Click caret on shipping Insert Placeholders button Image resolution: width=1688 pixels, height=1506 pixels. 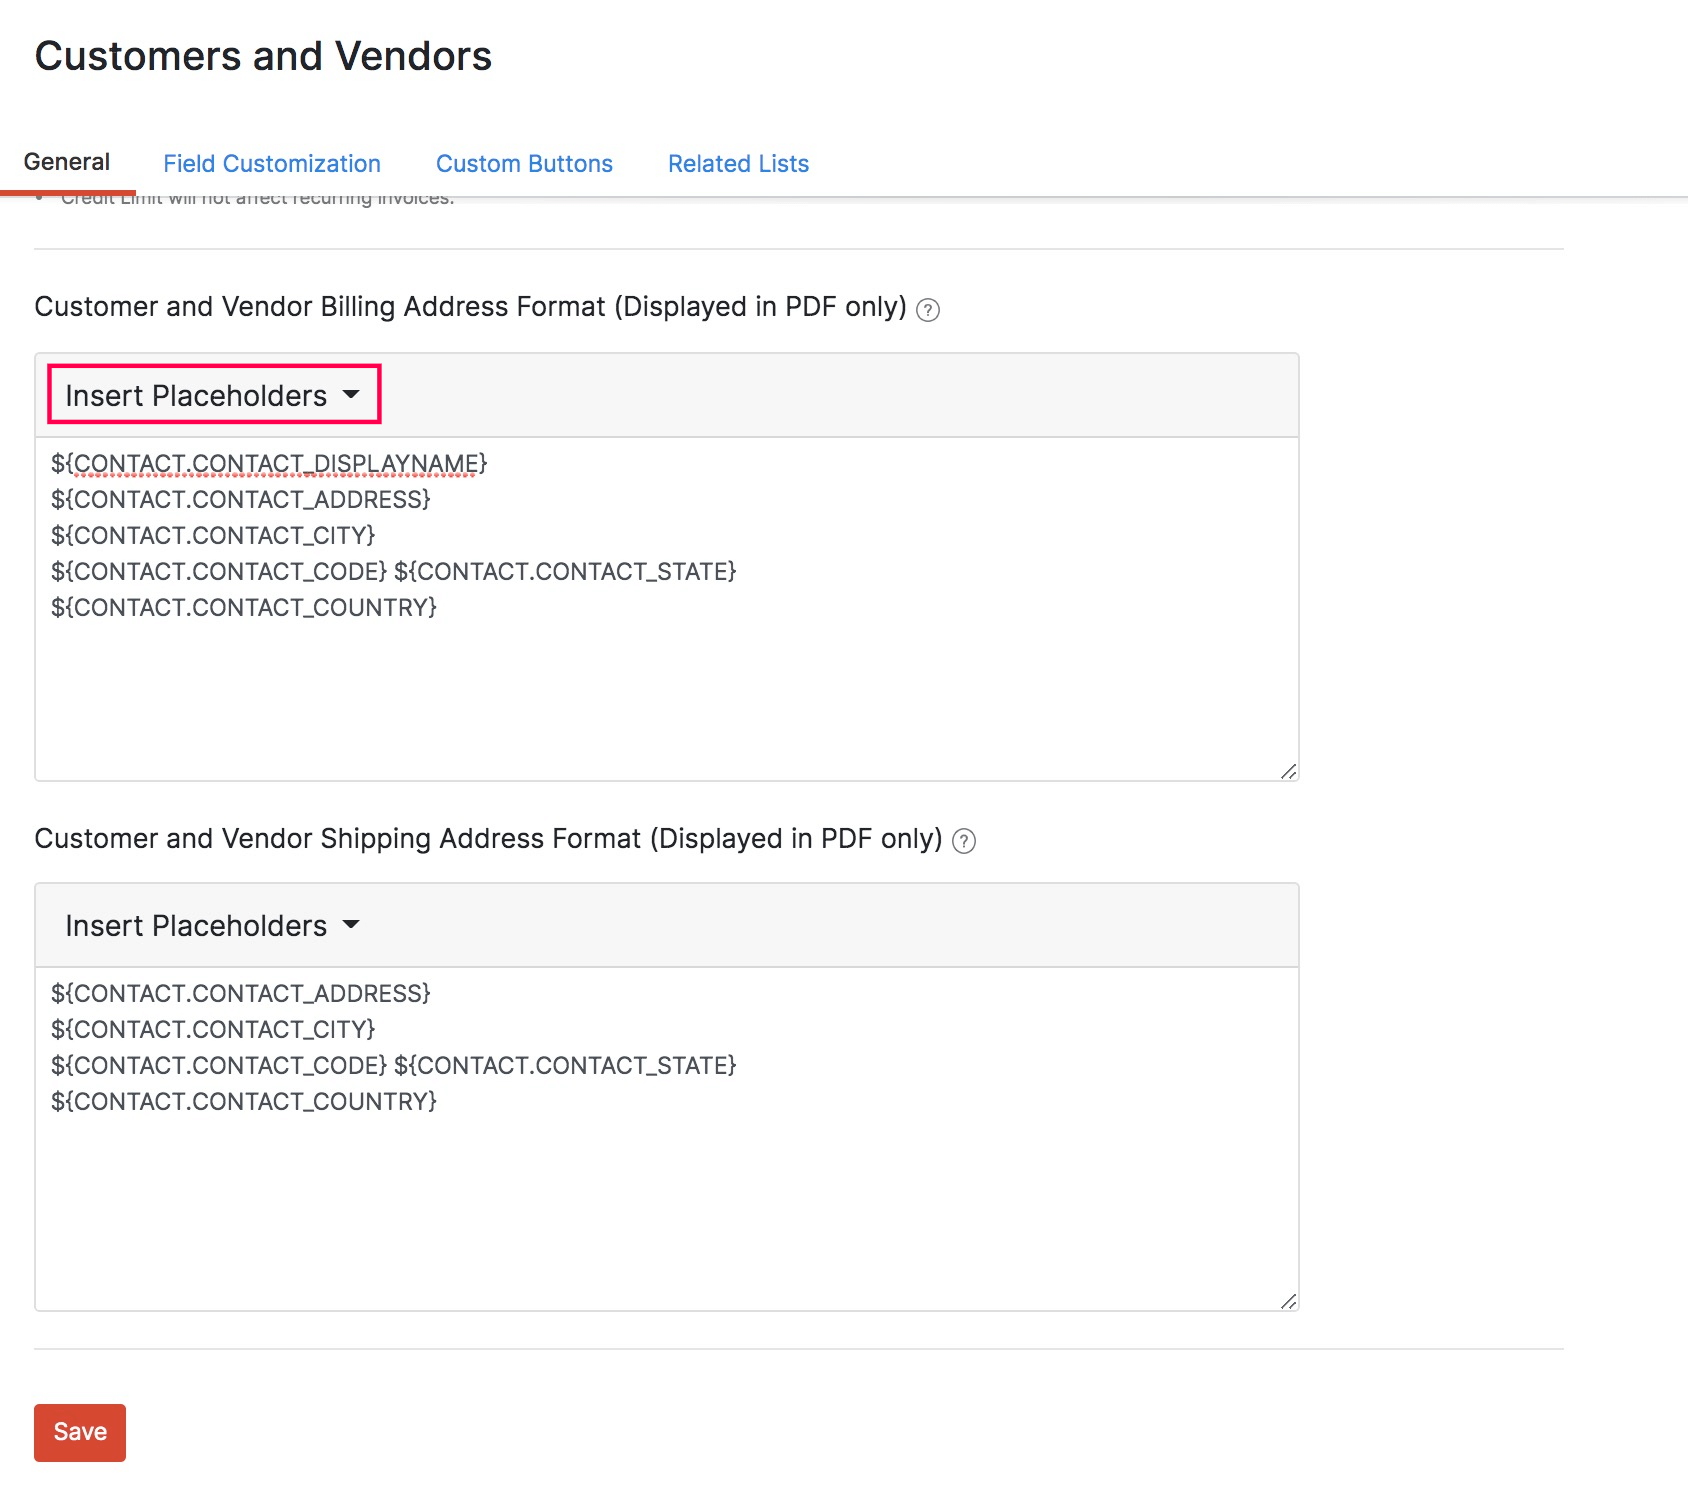352,925
